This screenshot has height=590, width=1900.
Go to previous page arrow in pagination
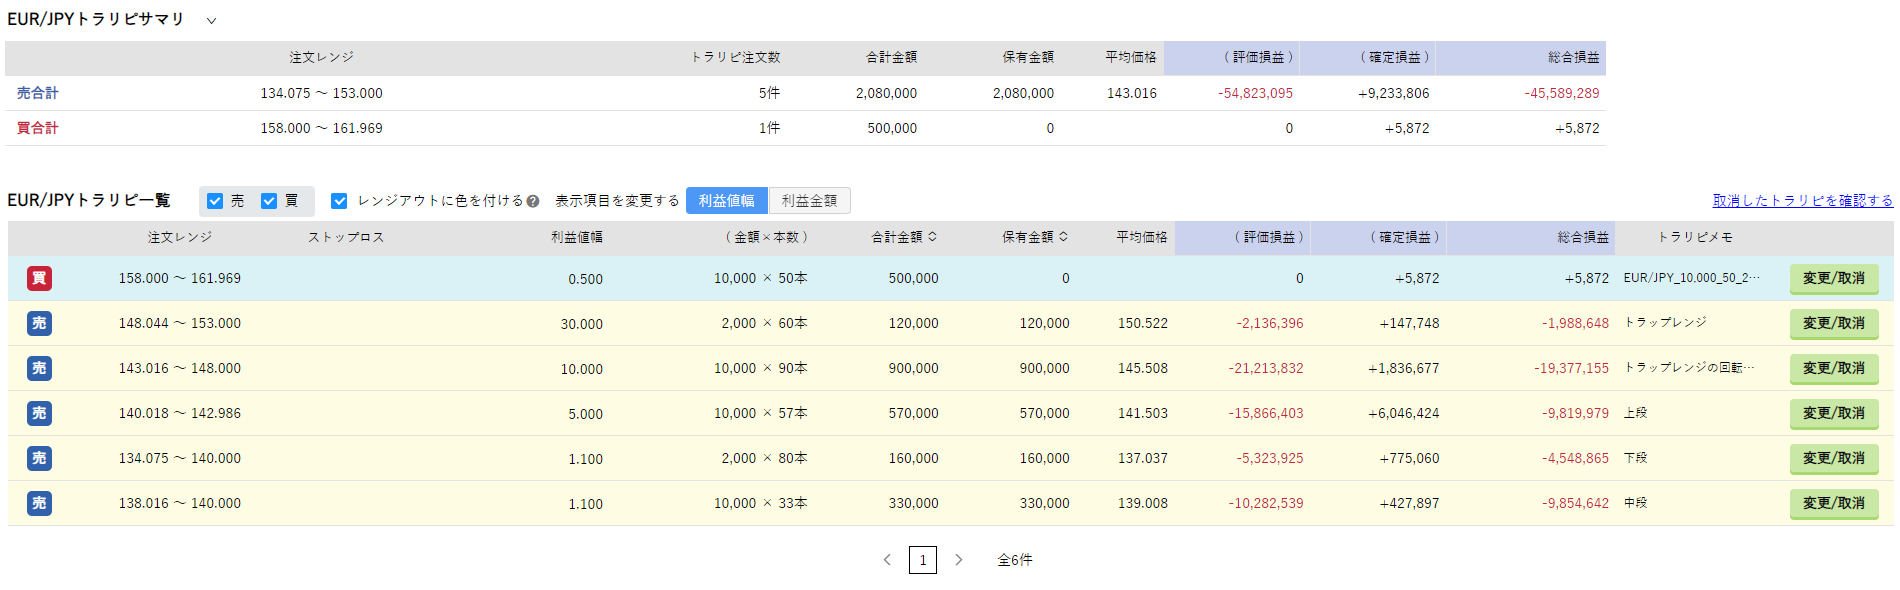[887, 560]
